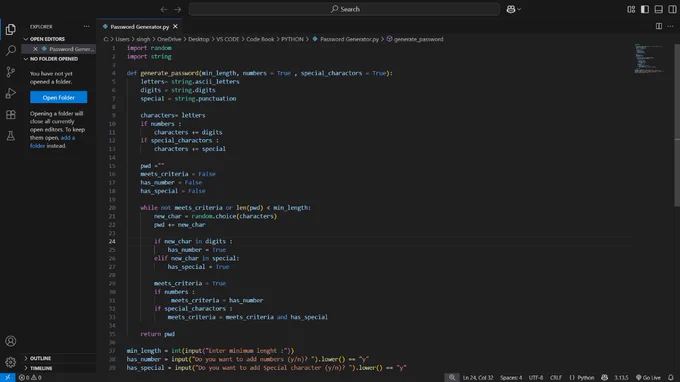Toggle the secondary sidebar visibility
This screenshot has height=382, width=680.
point(672,9)
